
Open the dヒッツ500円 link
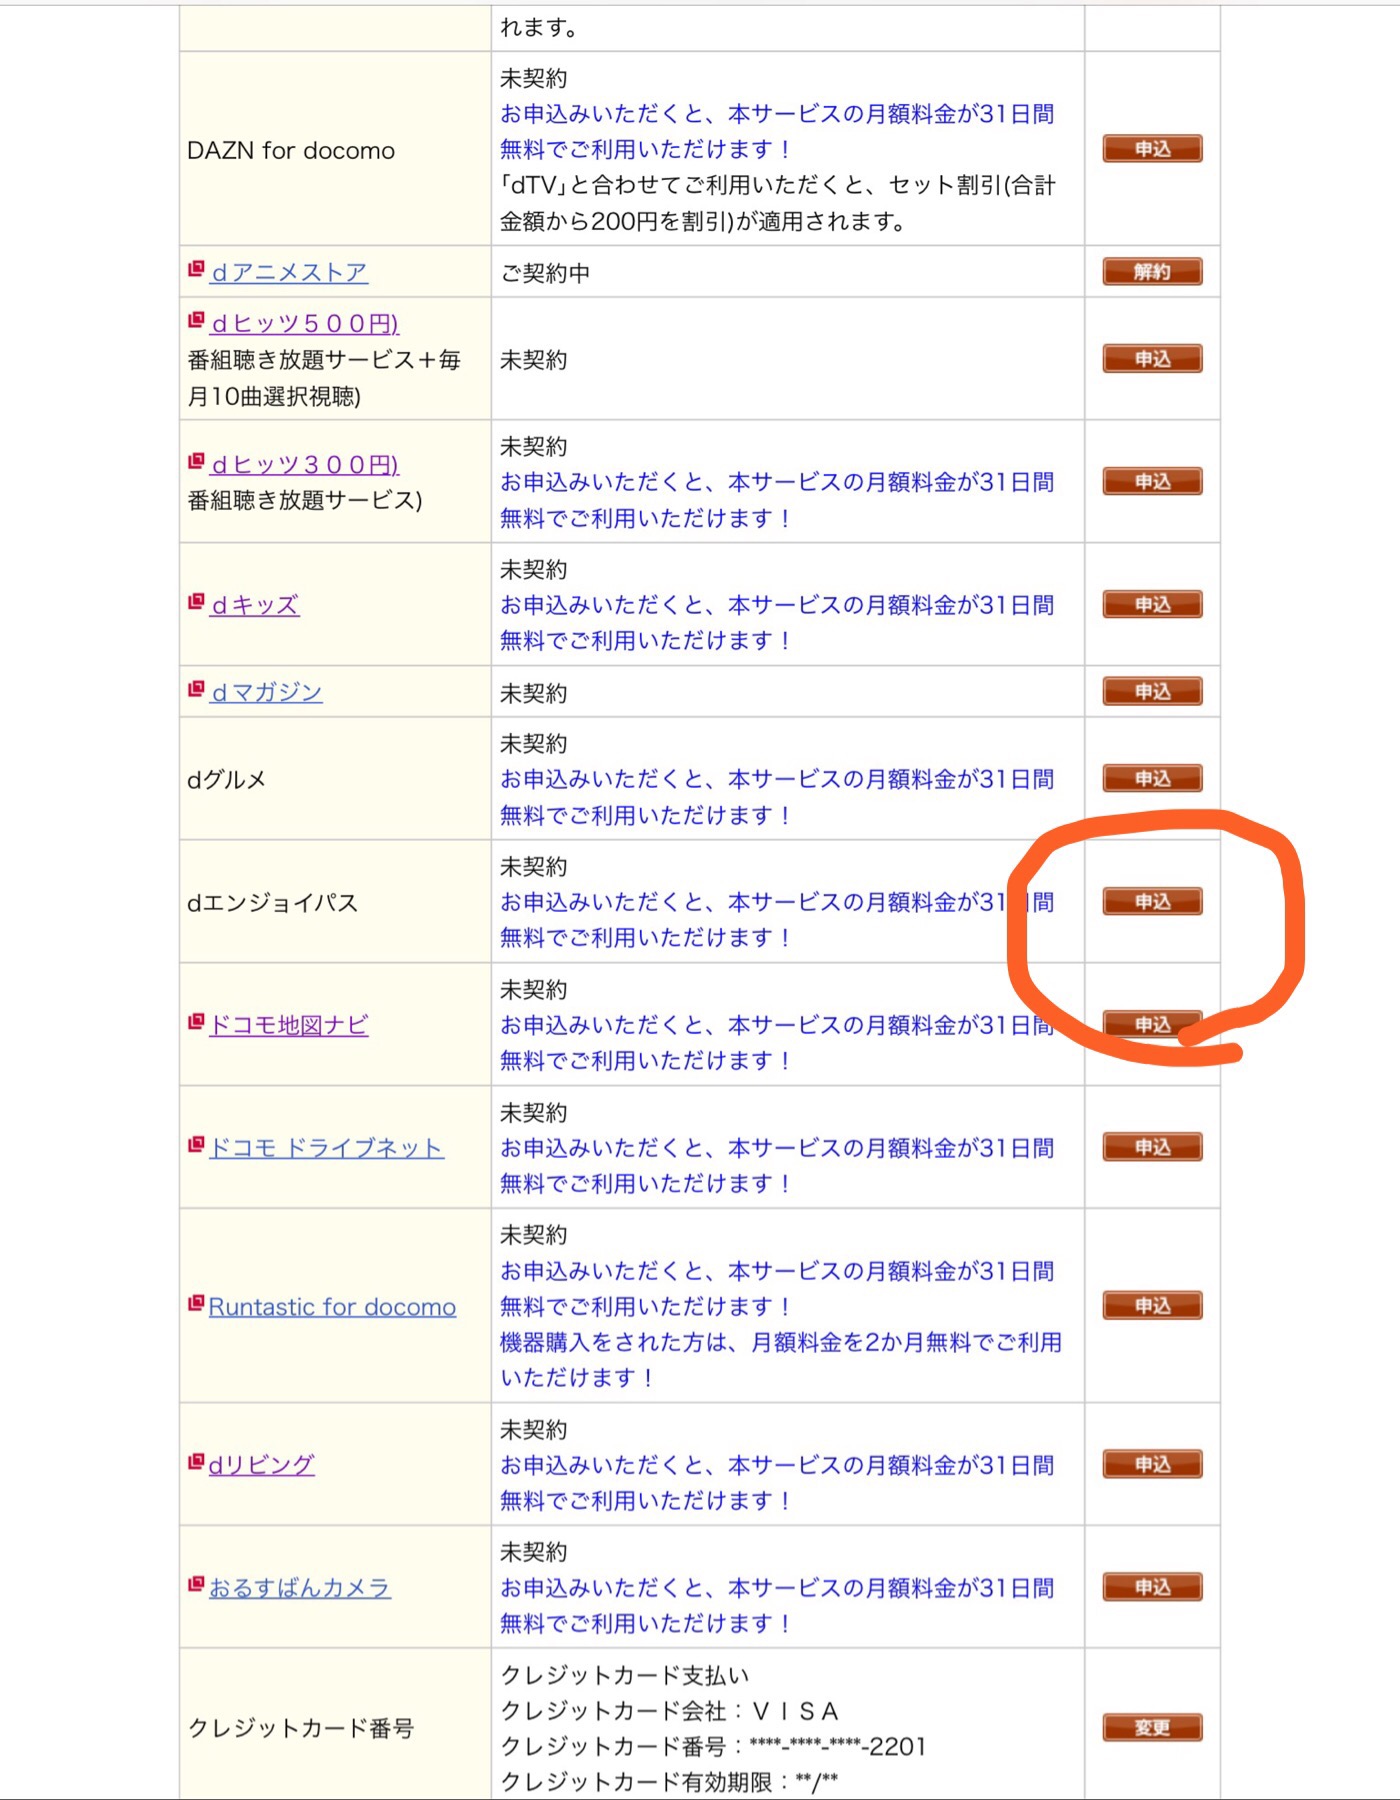304,324
